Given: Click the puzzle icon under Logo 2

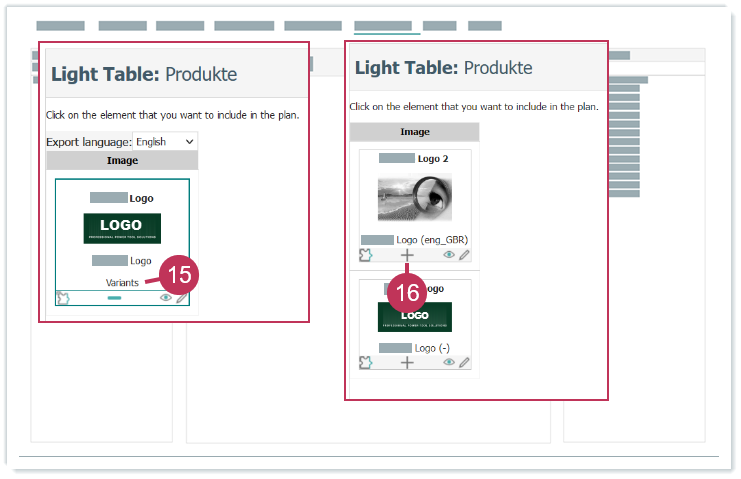Looking at the screenshot, I should point(366,255).
